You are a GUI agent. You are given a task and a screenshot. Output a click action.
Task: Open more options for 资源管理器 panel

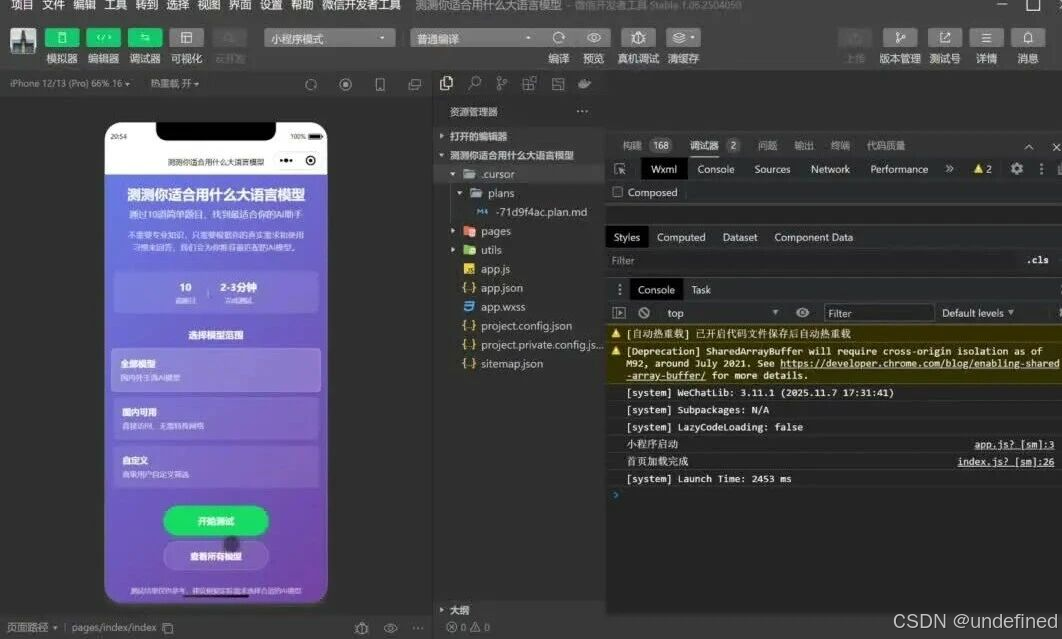click(x=582, y=111)
